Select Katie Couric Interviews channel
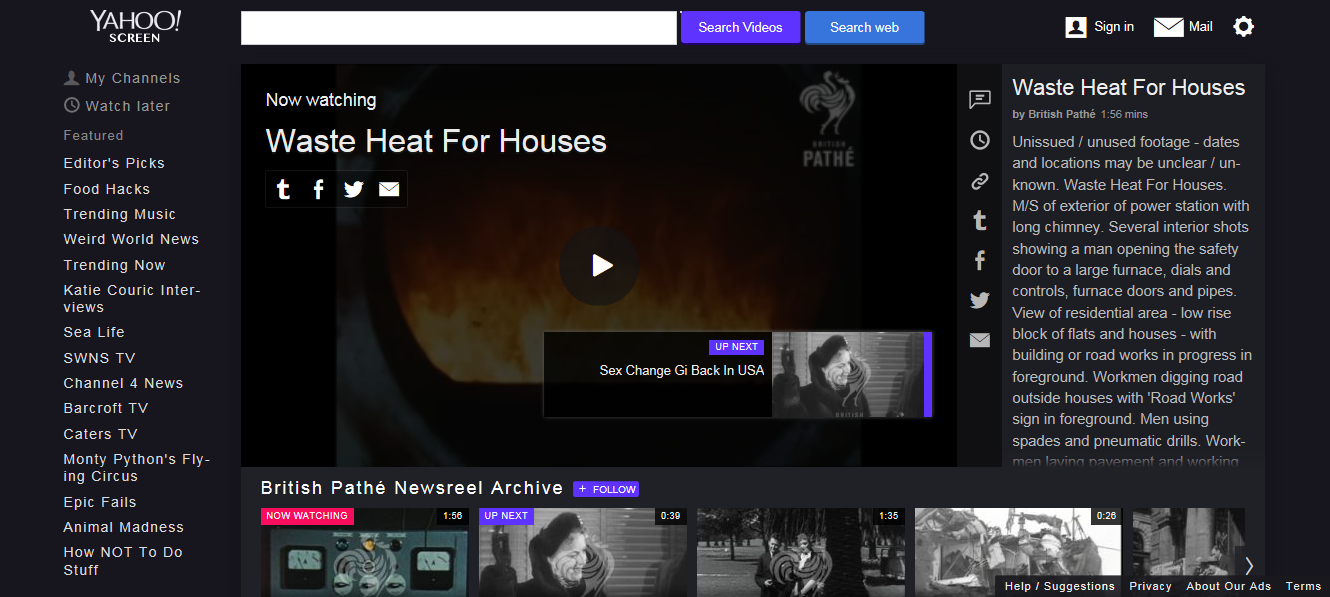The height and width of the screenshot is (597, 1330). [x=132, y=299]
